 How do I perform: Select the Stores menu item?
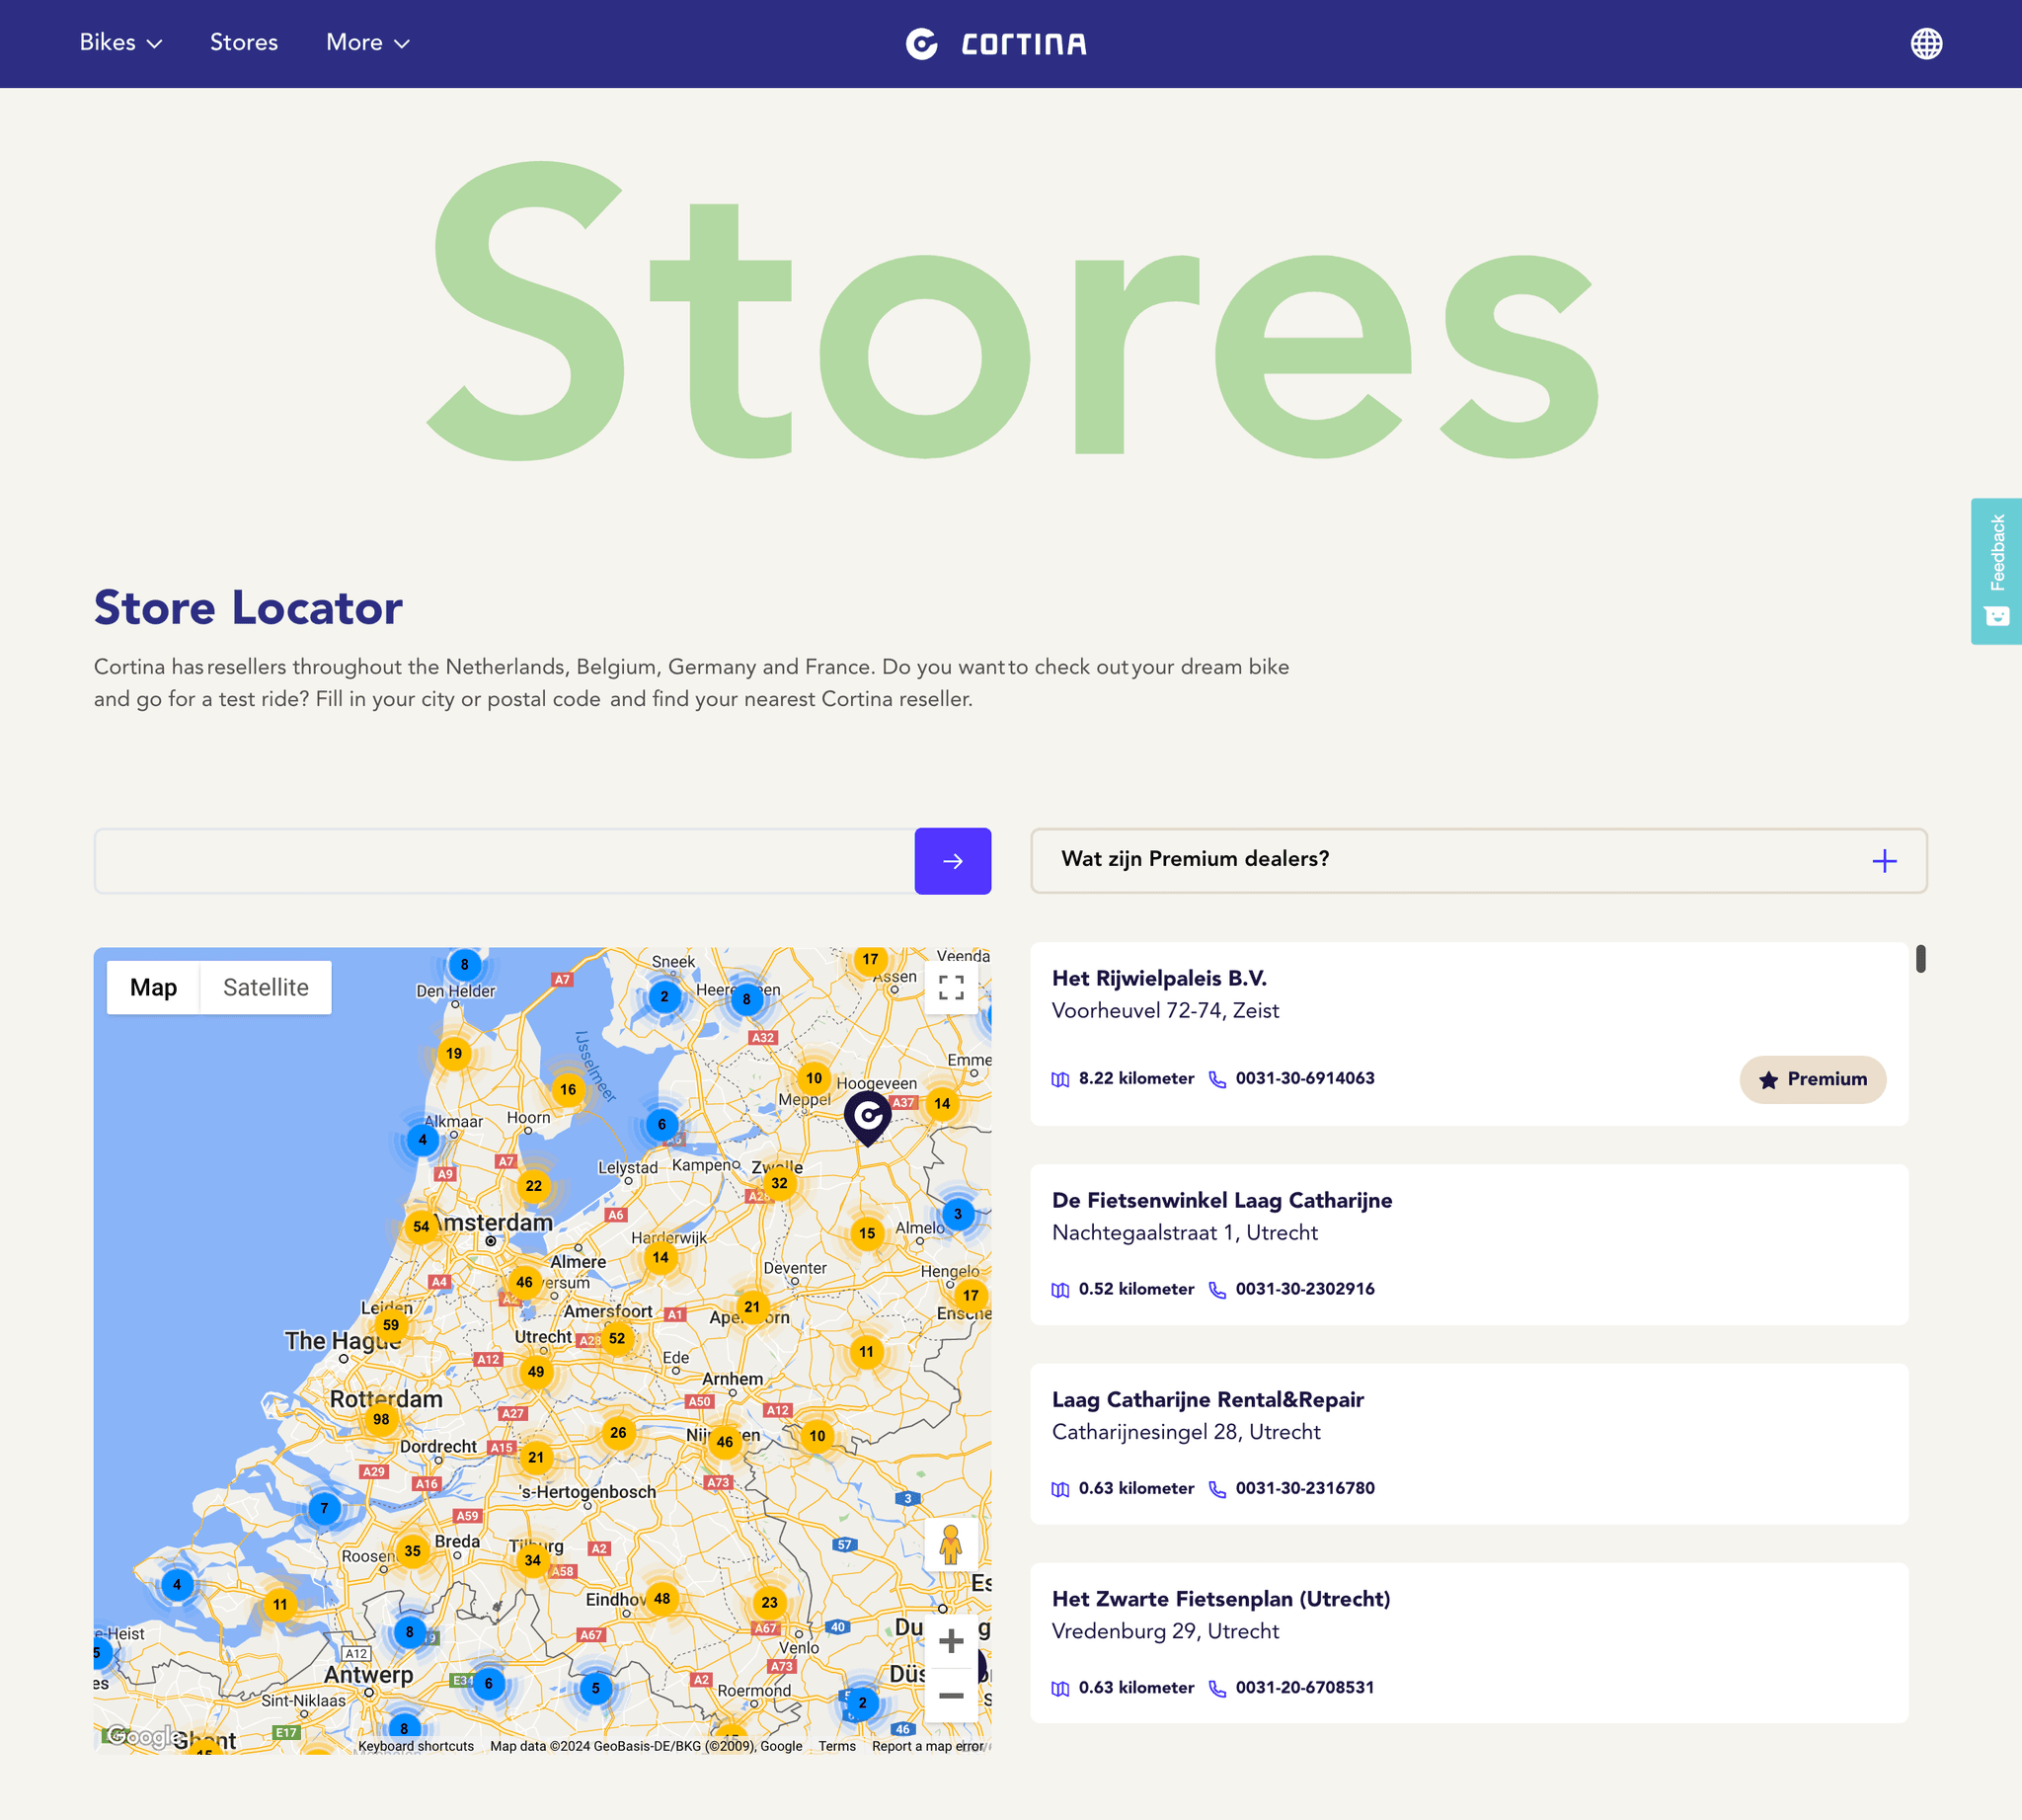click(x=244, y=43)
